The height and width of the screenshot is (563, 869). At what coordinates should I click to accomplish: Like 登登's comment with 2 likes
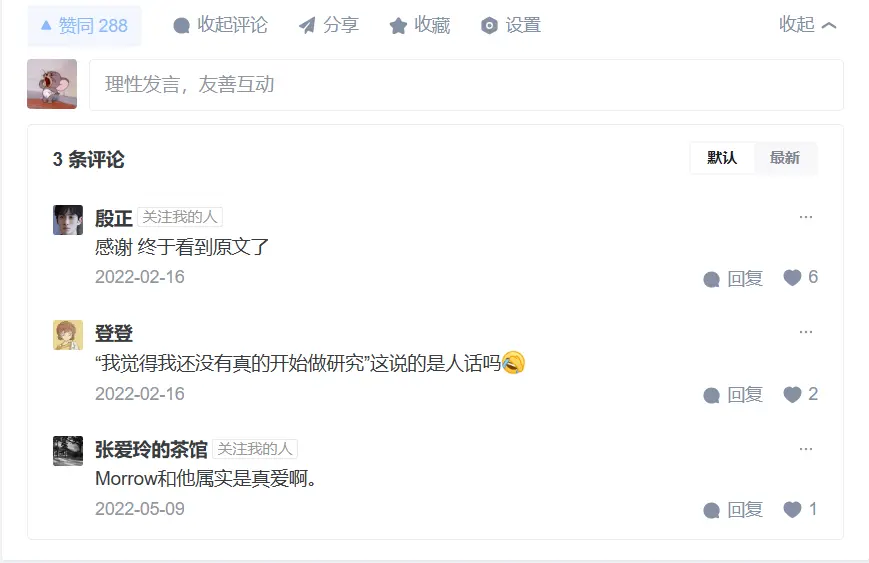coord(801,394)
